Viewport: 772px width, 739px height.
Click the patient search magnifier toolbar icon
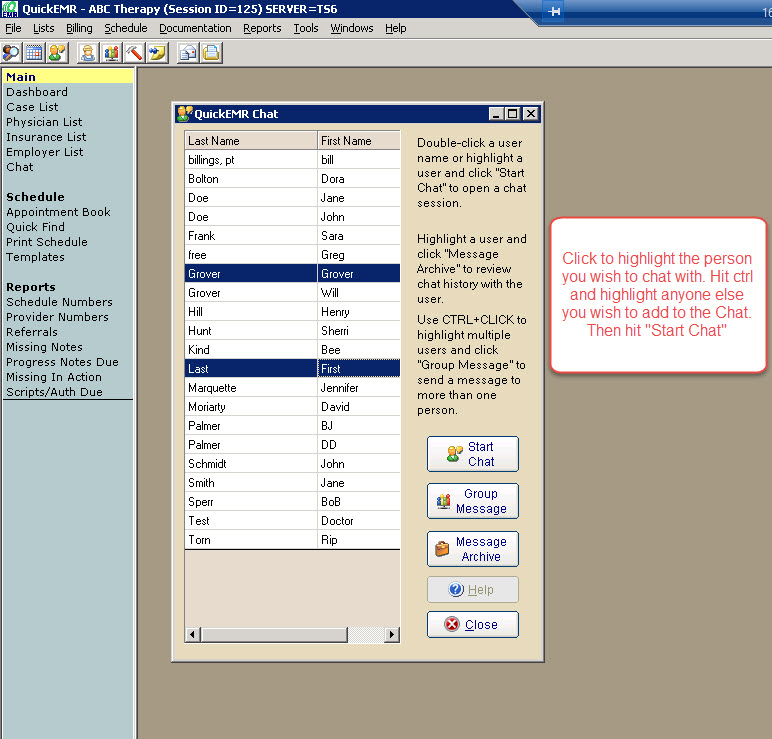pyautogui.click(x=11, y=53)
